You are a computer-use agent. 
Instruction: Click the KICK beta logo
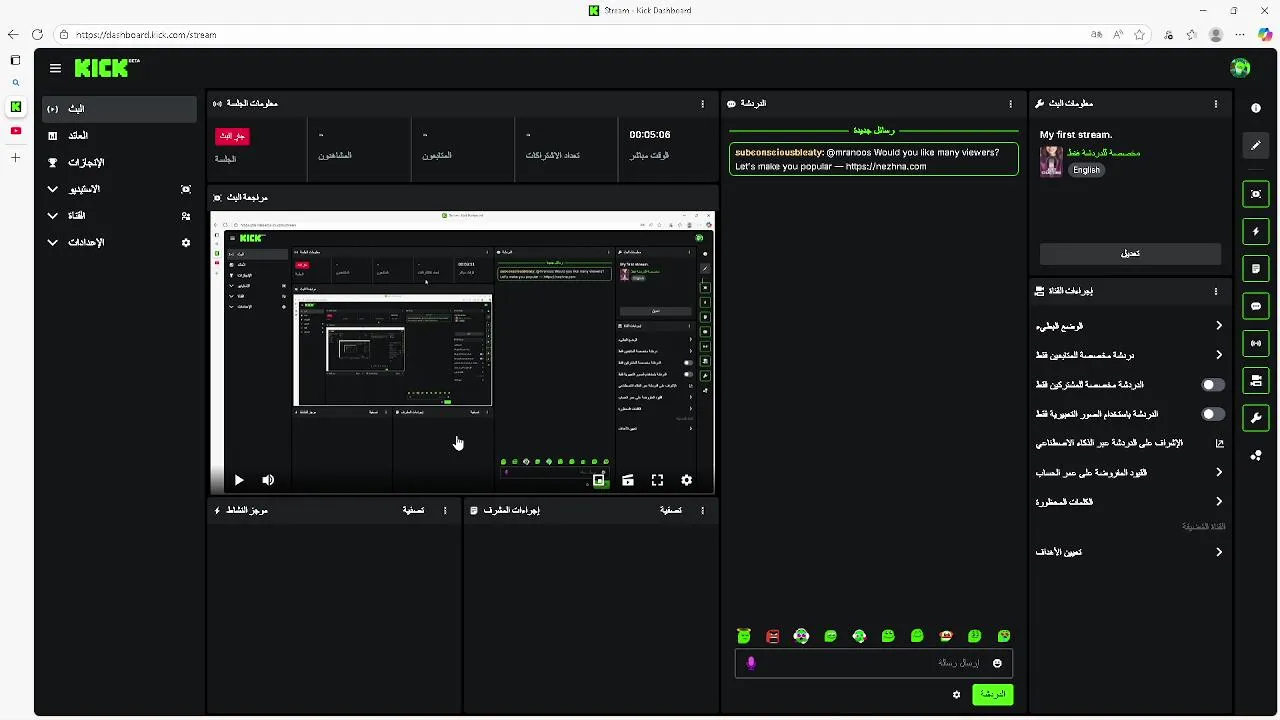pyautogui.click(x=107, y=68)
